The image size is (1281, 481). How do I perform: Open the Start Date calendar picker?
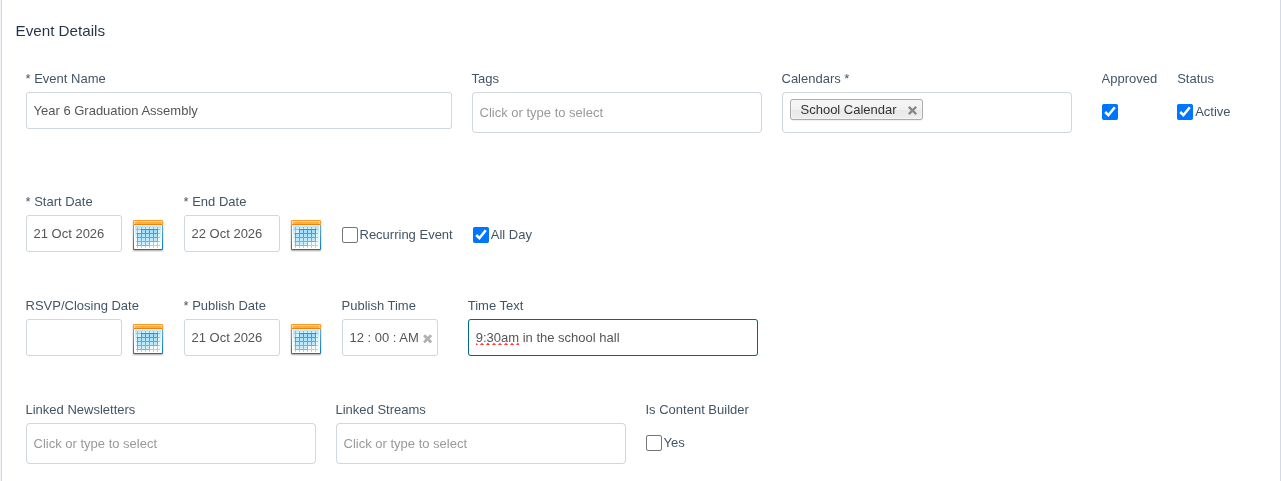[x=148, y=235]
